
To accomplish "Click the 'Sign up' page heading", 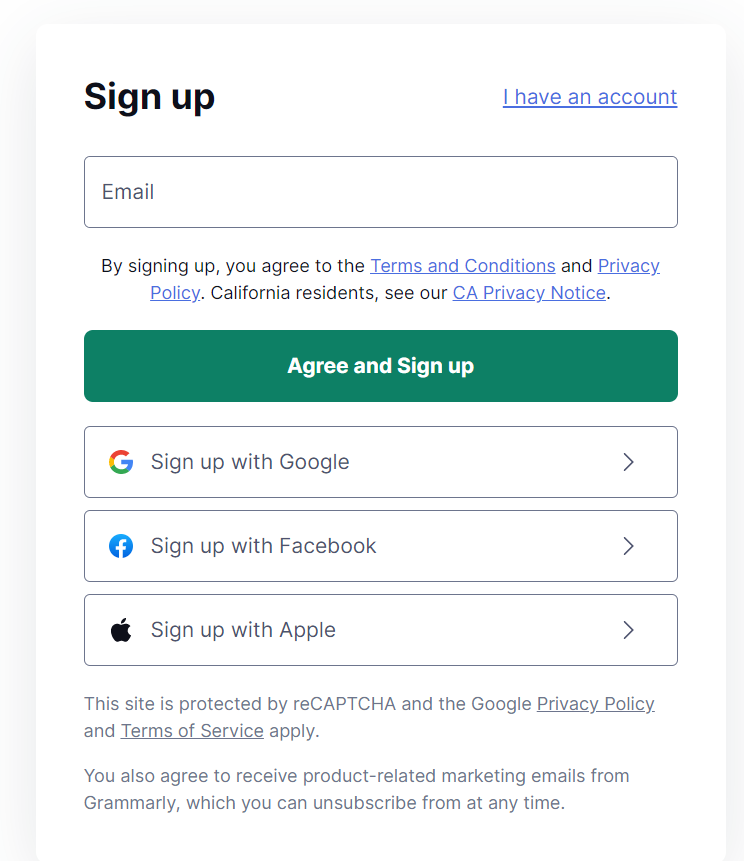I will click(149, 97).
